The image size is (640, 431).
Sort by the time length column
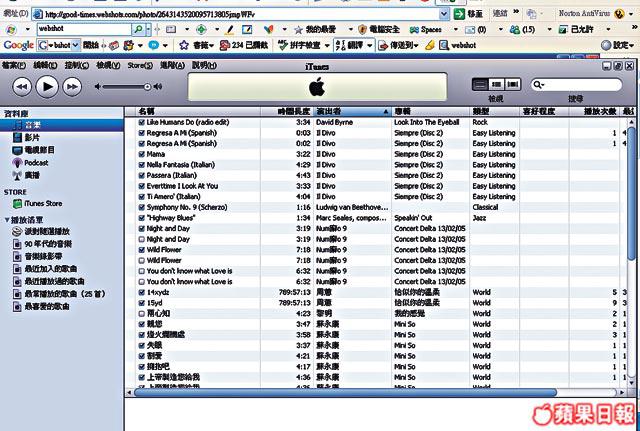click(x=287, y=111)
